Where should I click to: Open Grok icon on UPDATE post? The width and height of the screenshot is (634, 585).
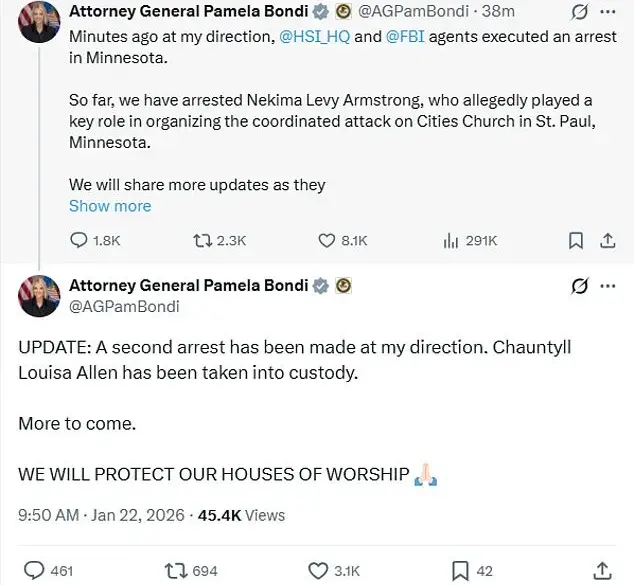pos(578,286)
